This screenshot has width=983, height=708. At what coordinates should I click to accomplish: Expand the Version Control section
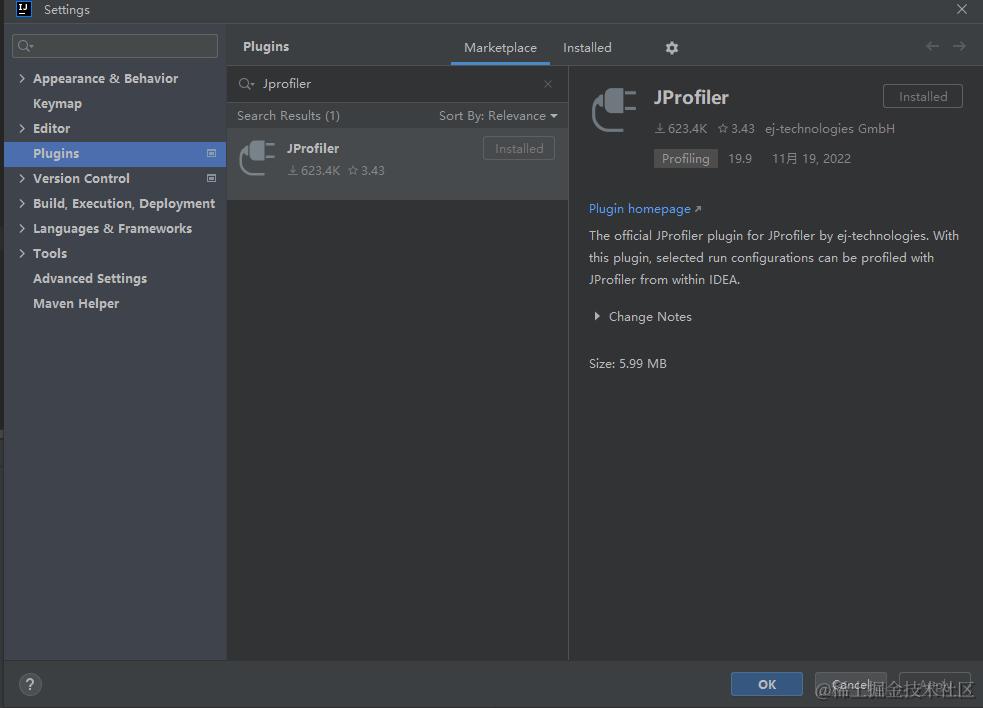(22, 179)
